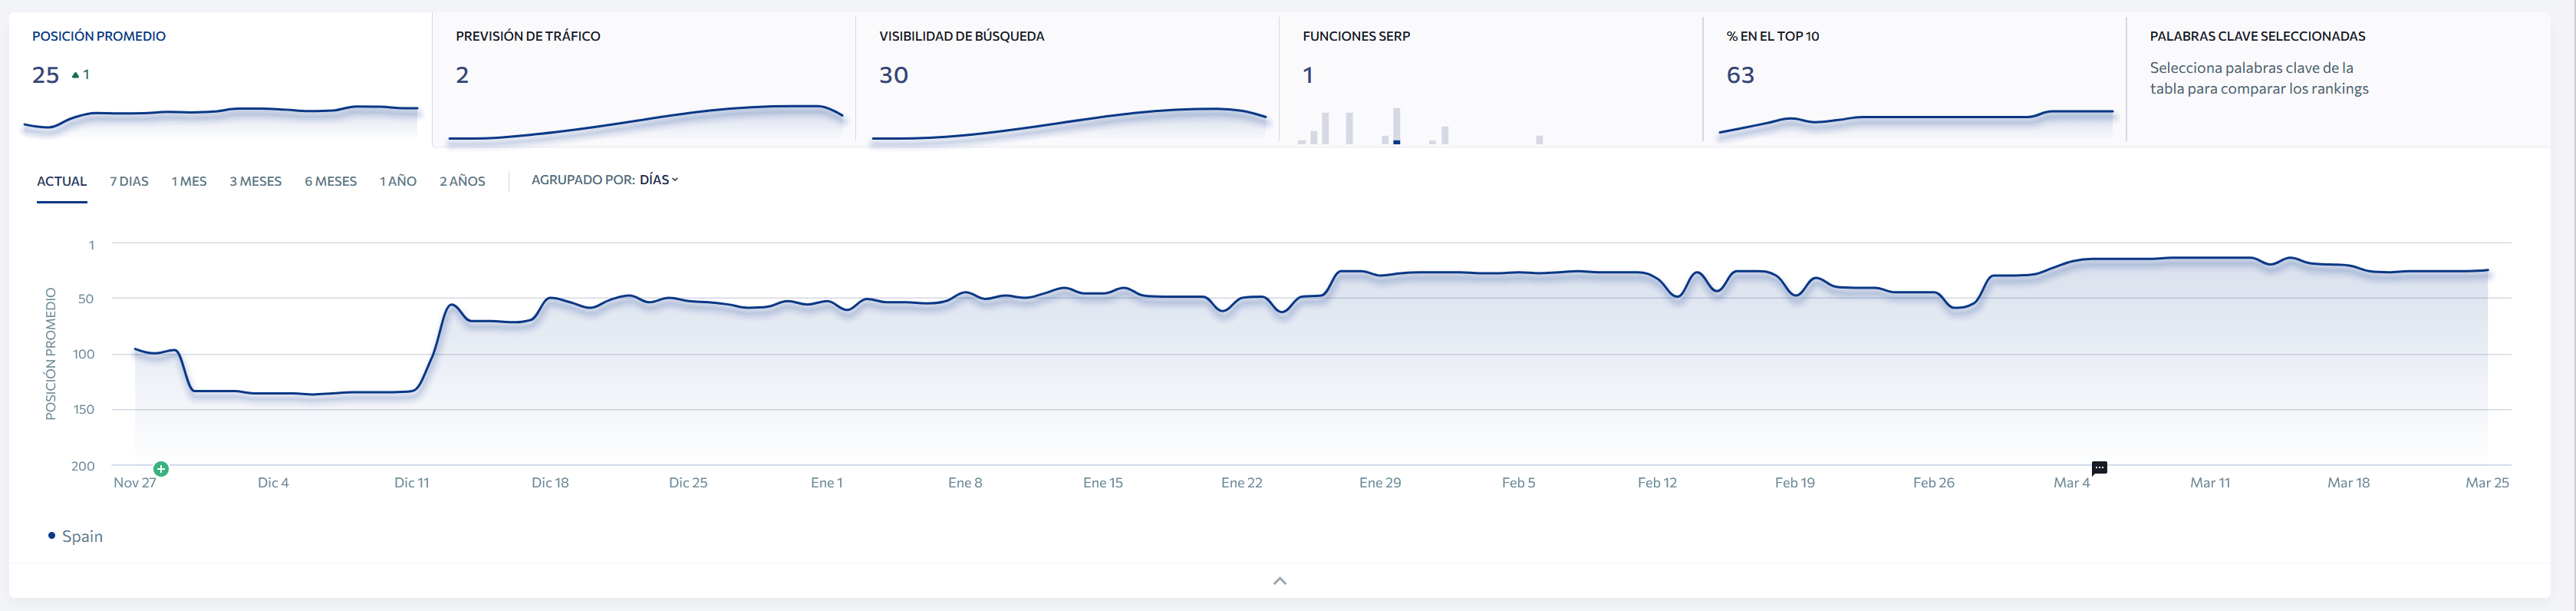
Task: Click the Posición Promedio value 25
Action: (x=46, y=75)
